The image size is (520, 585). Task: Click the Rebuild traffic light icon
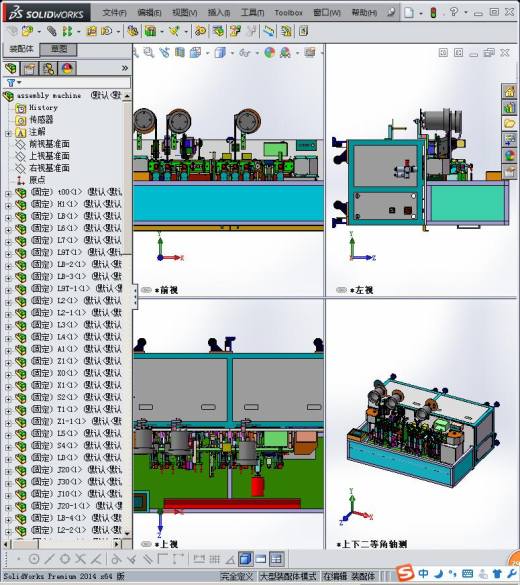point(433,13)
